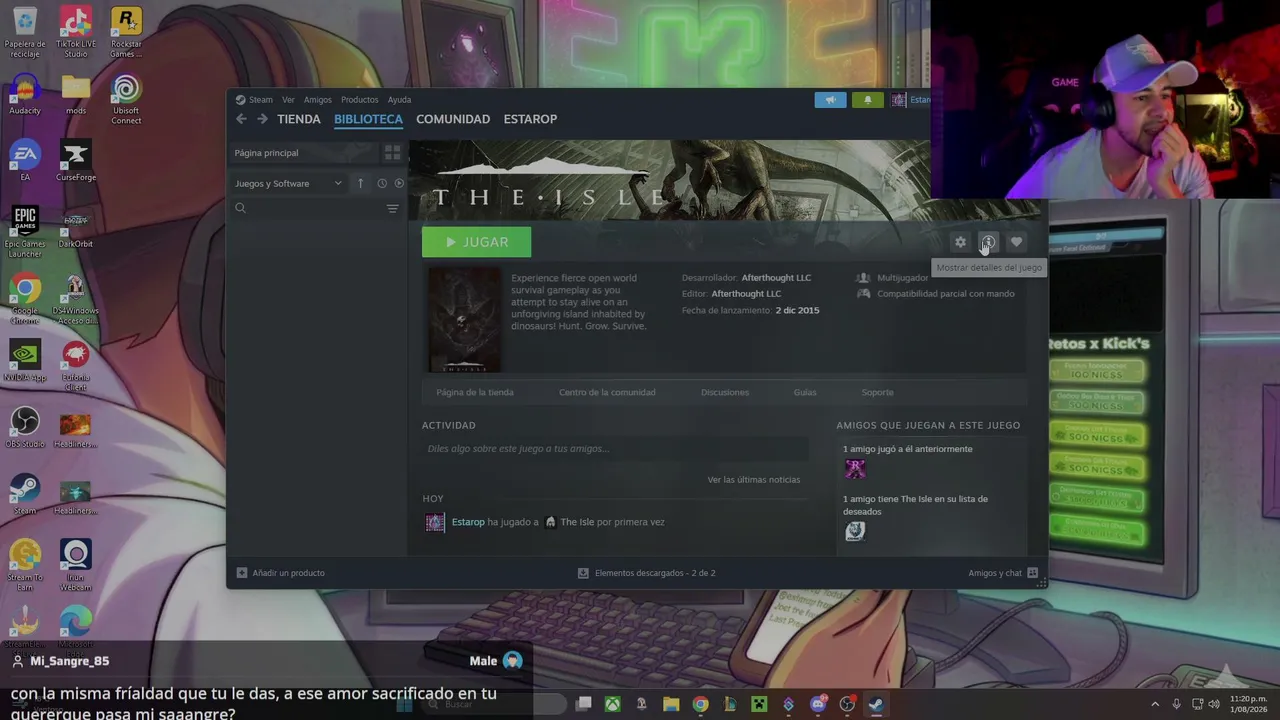Go forward with Steam's forward arrow

point(262,119)
